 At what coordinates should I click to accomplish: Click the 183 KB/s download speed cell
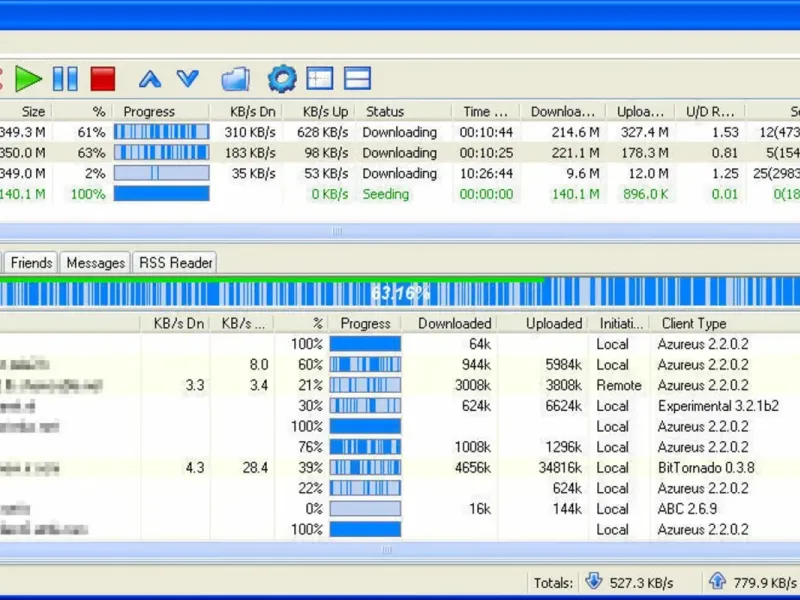pos(250,153)
